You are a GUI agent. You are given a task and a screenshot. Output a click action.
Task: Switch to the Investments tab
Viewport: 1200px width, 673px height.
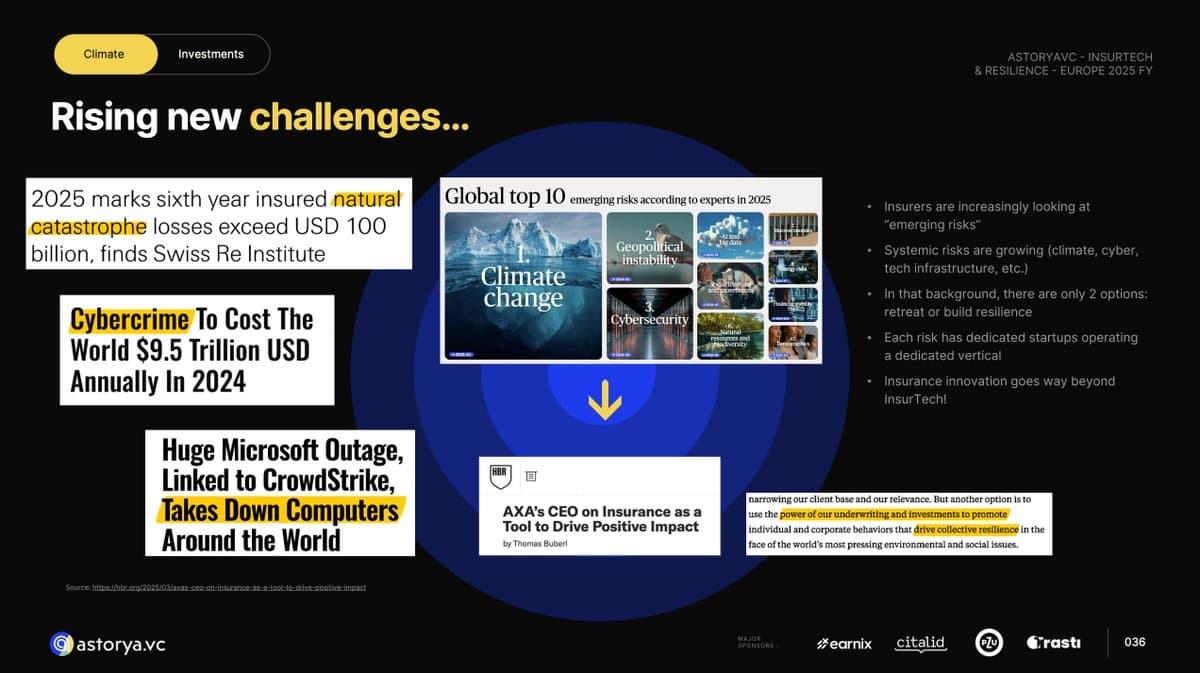pyautogui.click(x=210, y=54)
